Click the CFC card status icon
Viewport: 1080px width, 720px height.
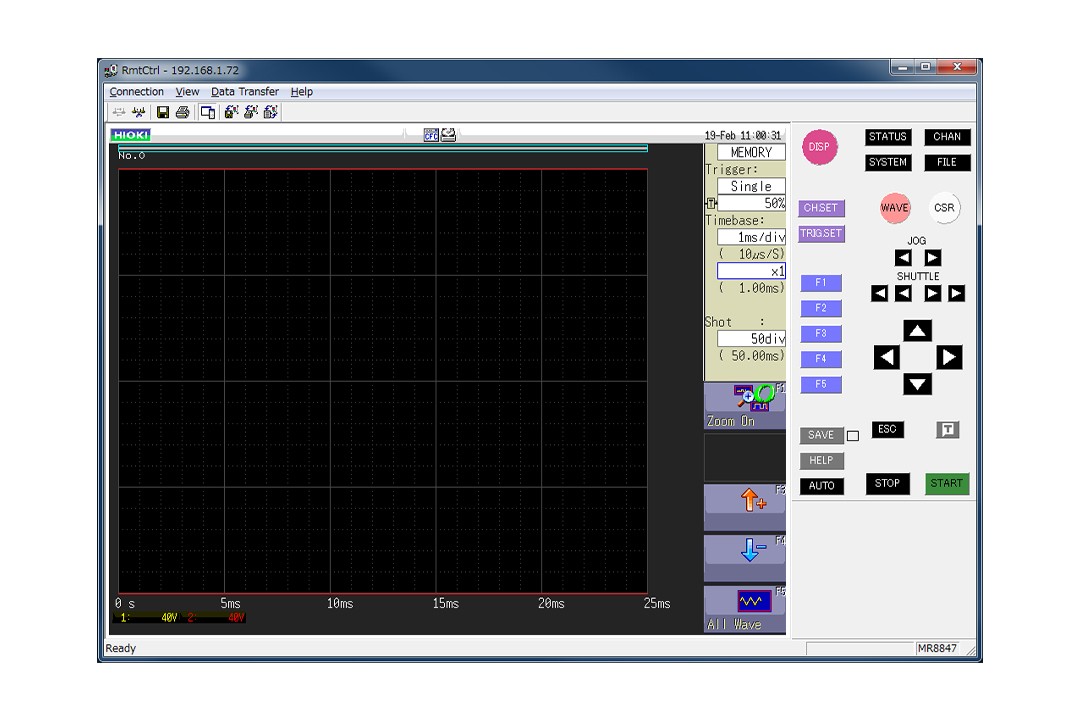click(x=431, y=135)
